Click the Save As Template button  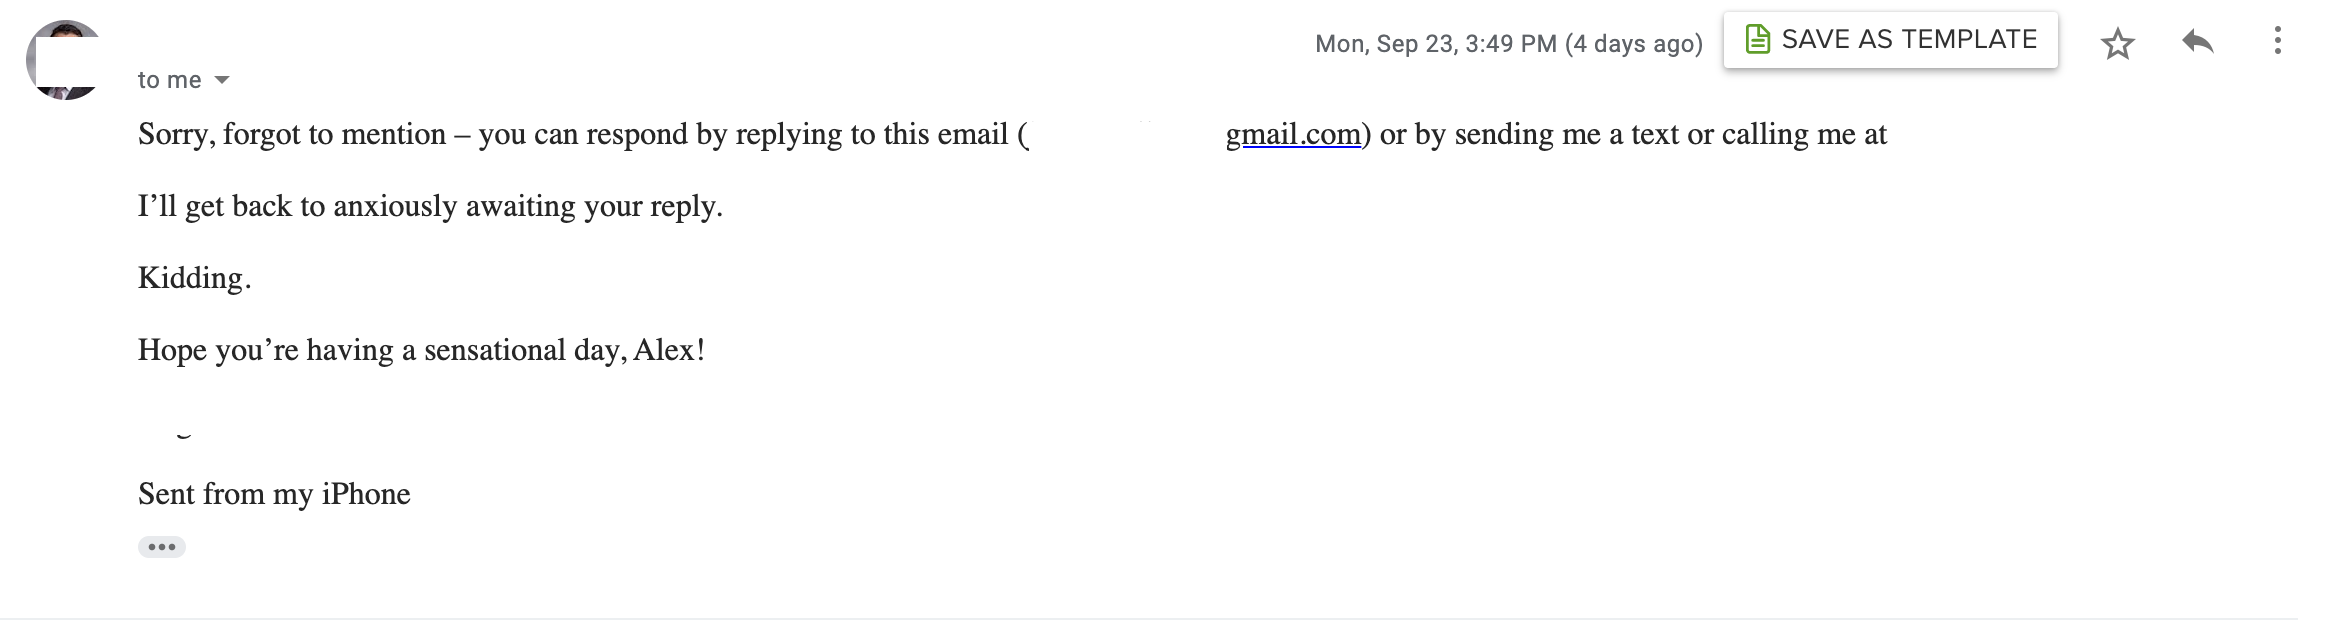[1890, 40]
